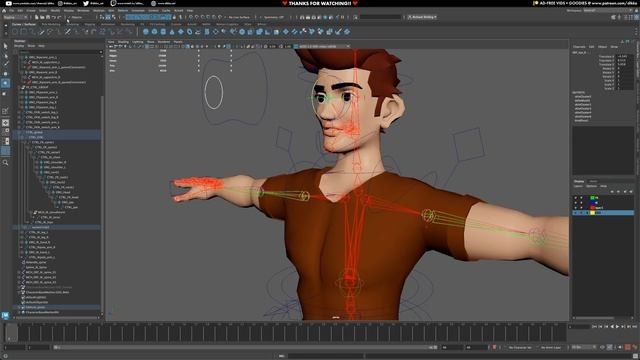Click the Maya logo icon at bottom-left
This screenshot has width=640, height=360.
[x=5, y=316]
